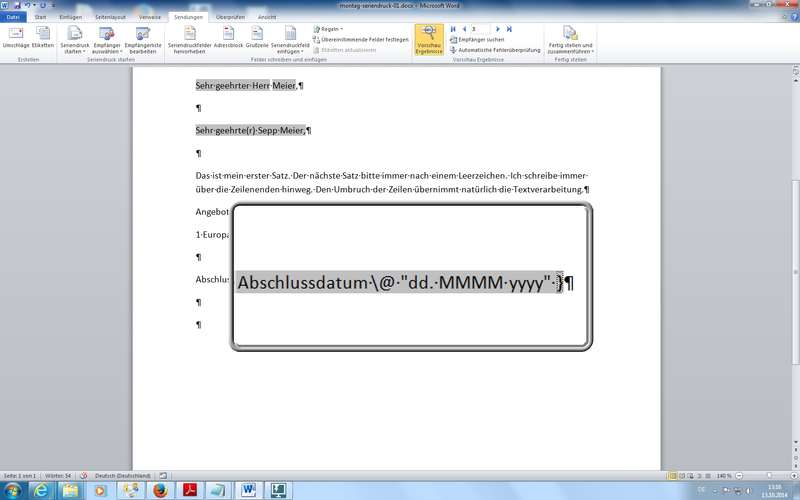This screenshot has width=800, height=500.
Task: Insert an Adressblock field
Action: 228,38
